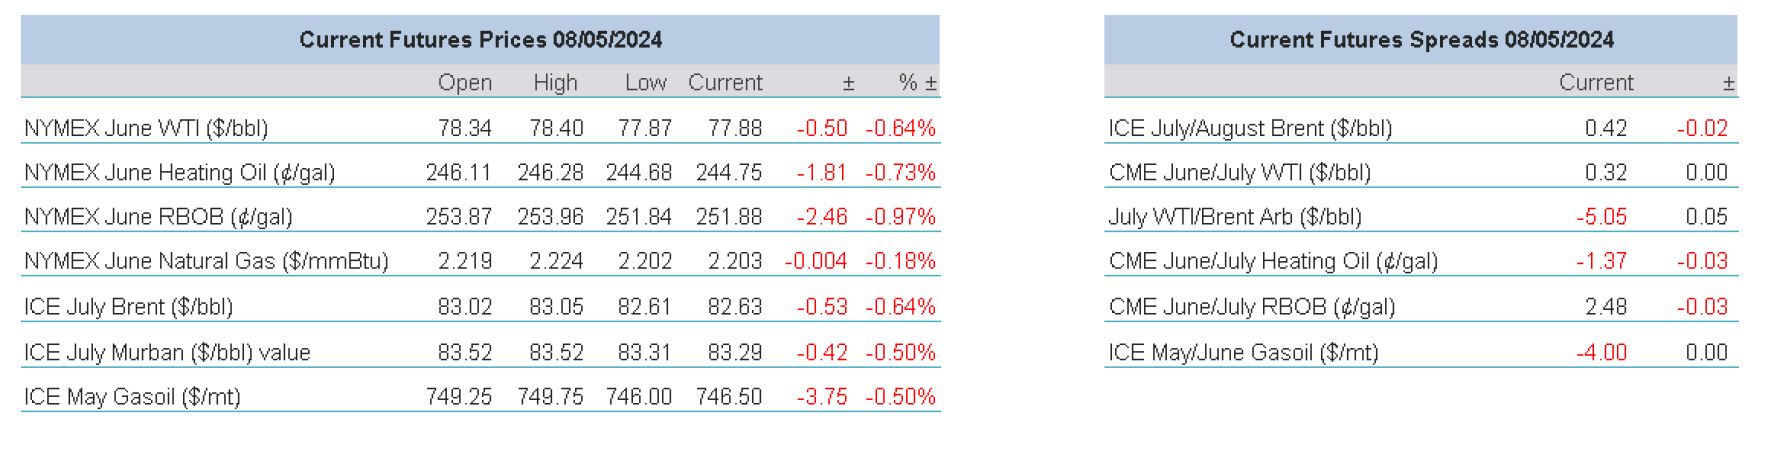The image size is (1774, 468).
Task: Click the NYMEX June Natural Gas label
Action: (x=206, y=261)
